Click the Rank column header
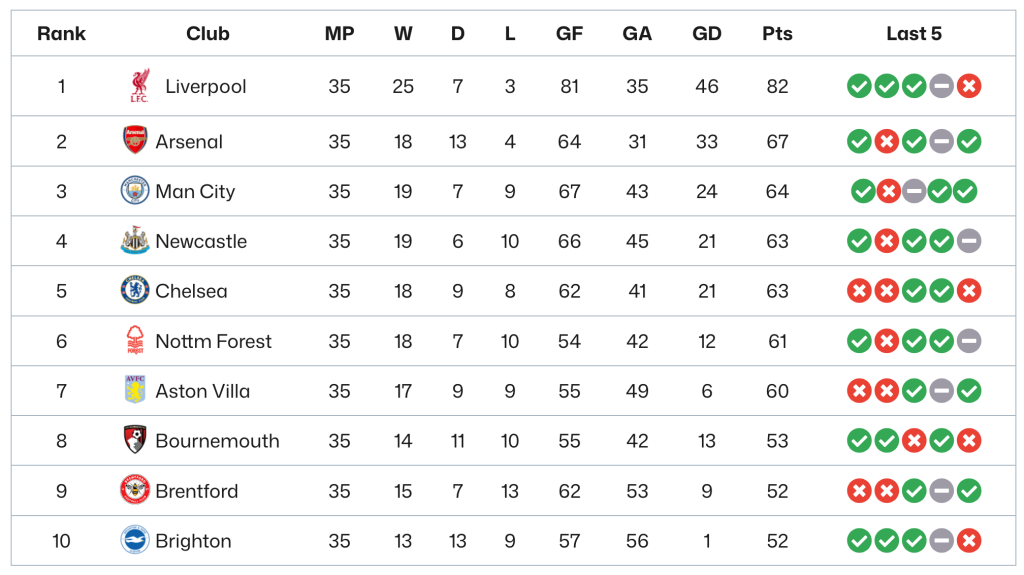 coord(61,34)
